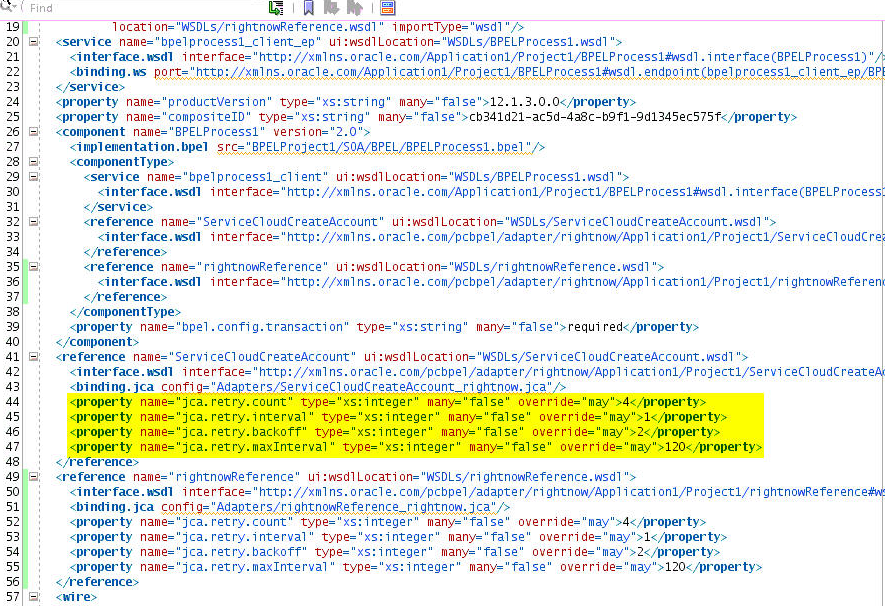
Task: Click the productVersion value 12.1.3.0.0
Action: pyautogui.click(x=524, y=102)
